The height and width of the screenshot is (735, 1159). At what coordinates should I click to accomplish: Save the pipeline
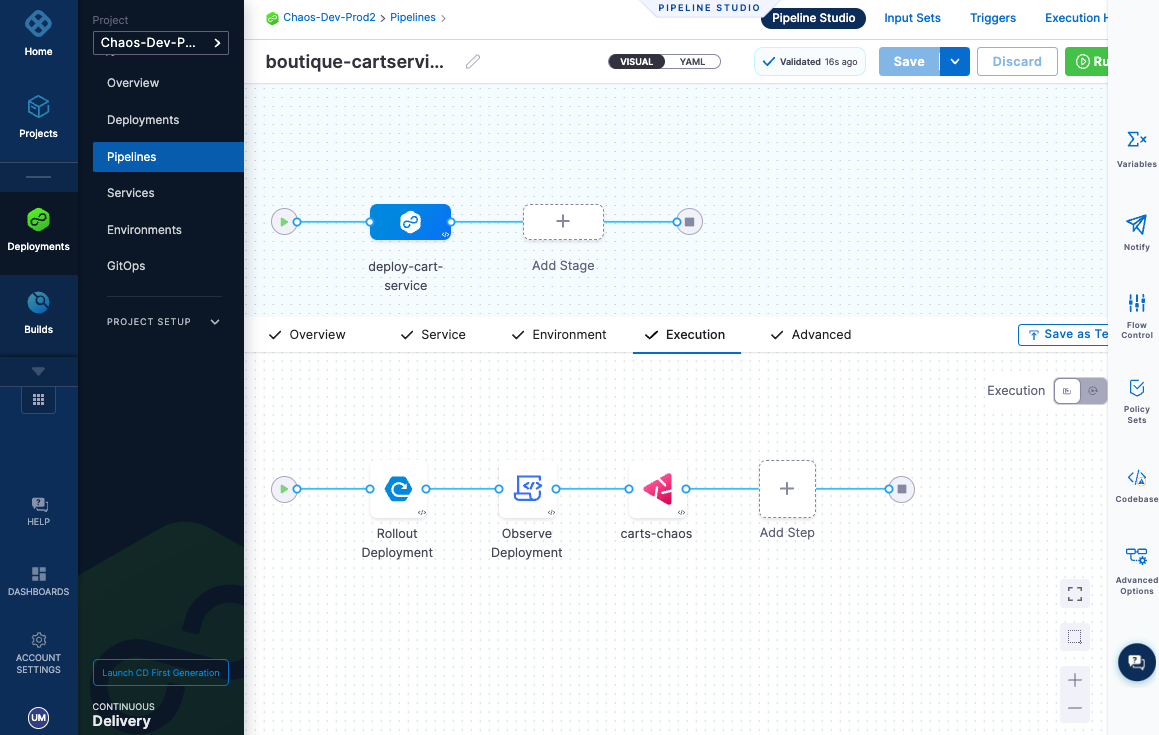tap(909, 61)
